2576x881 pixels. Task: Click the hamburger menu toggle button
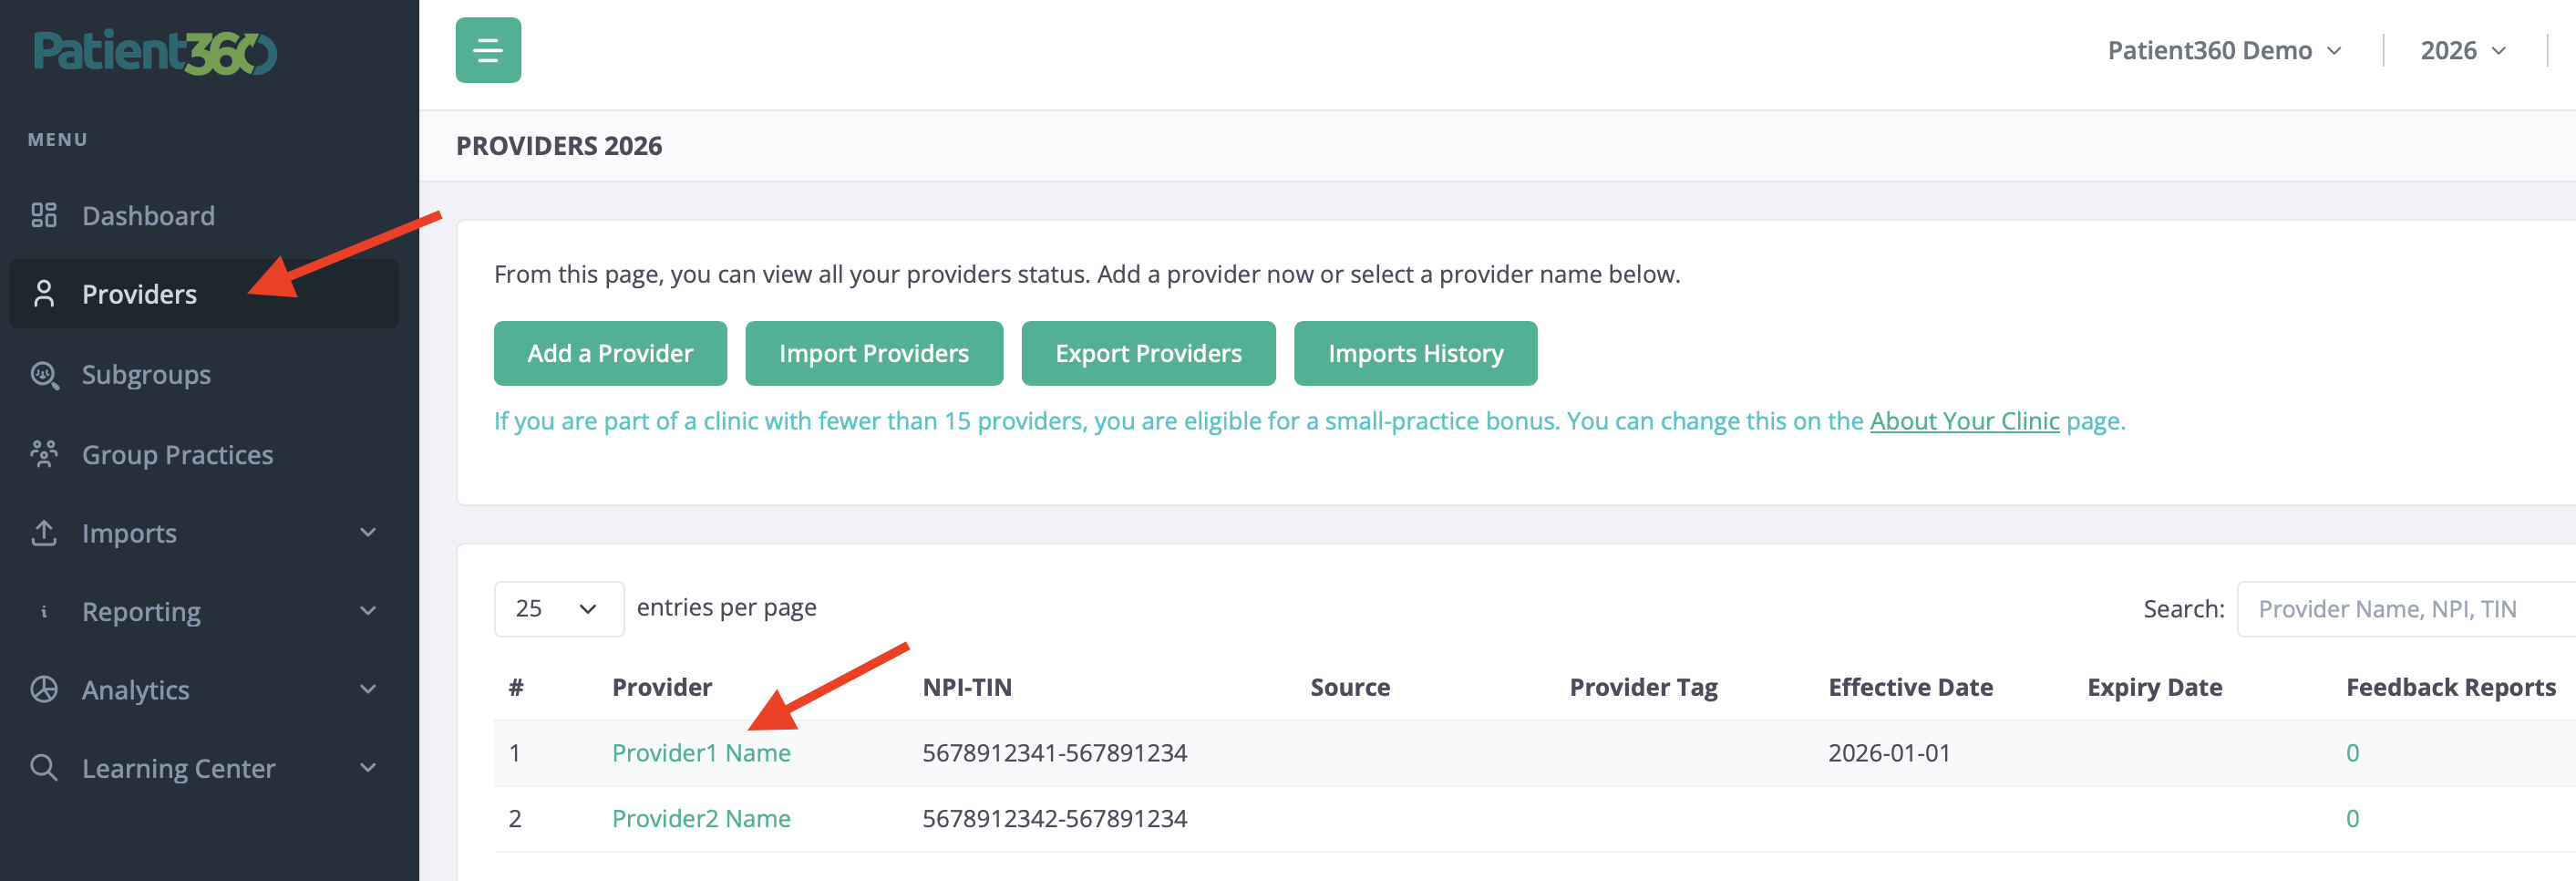point(488,50)
